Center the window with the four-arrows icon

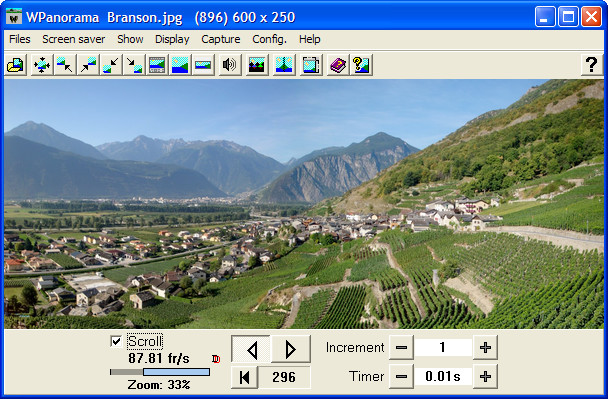41,65
